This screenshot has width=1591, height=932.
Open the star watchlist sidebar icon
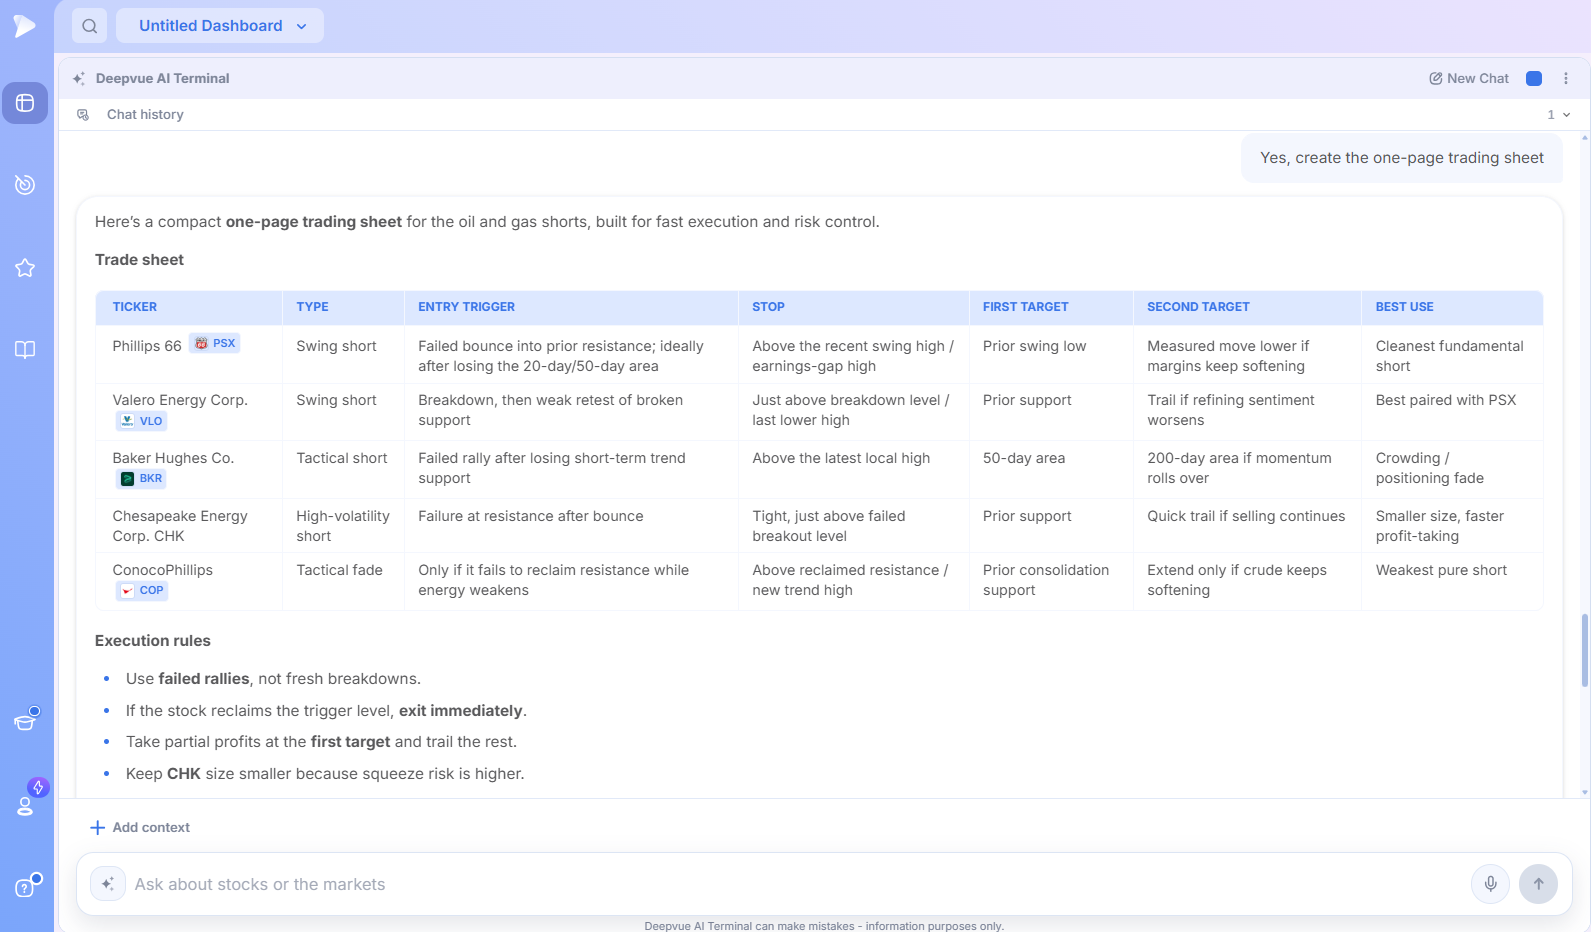coord(25,268)
